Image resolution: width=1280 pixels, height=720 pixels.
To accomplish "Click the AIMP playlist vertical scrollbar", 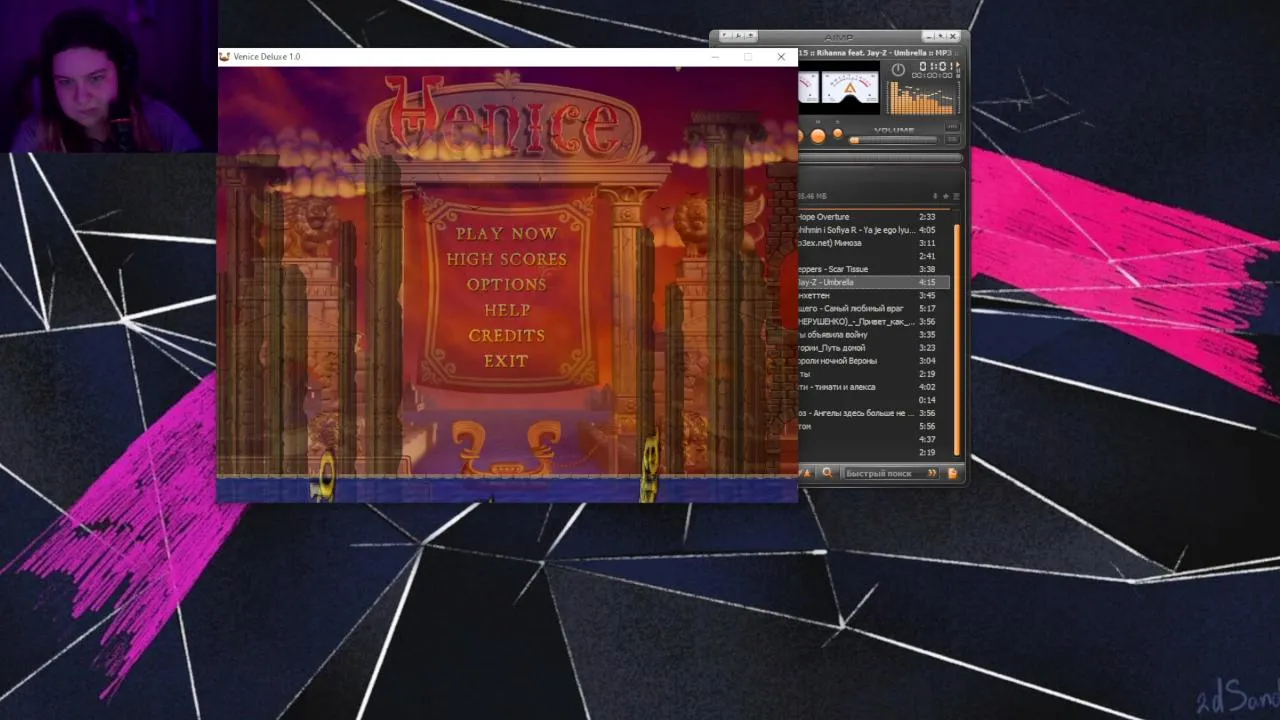I will (957, 338).
